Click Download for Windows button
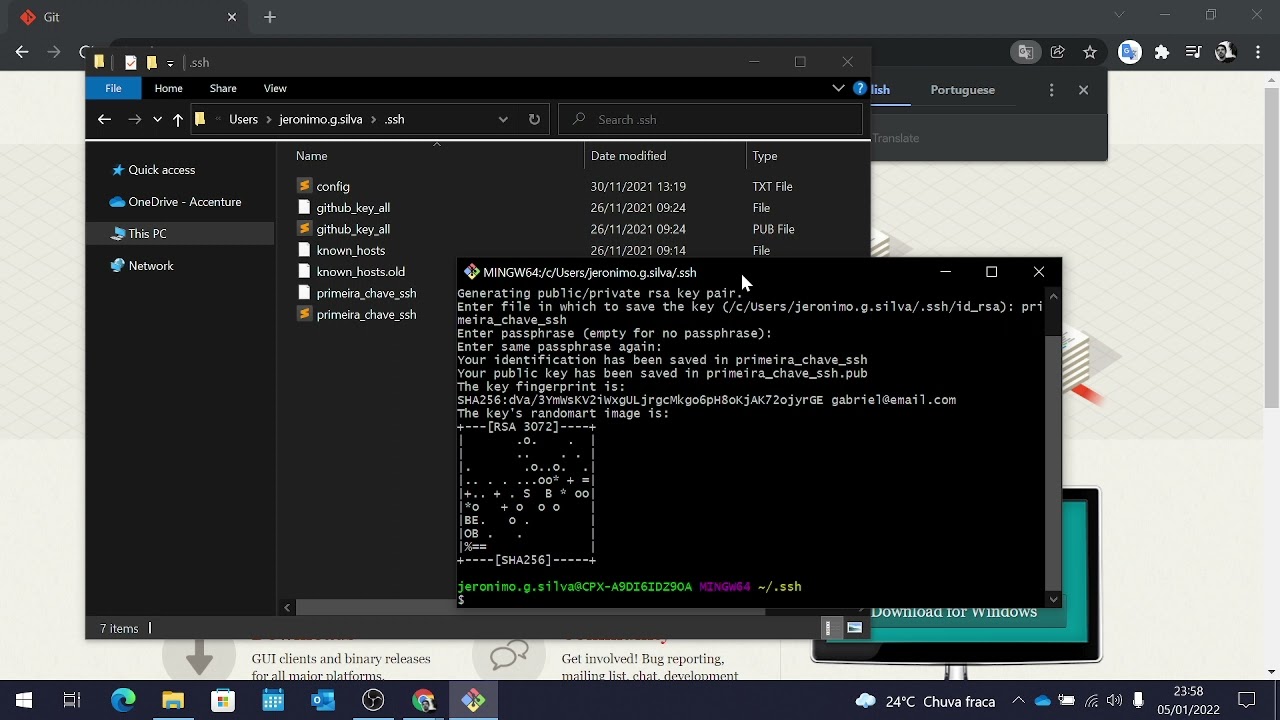Screen dimensions: 1280x720 tap(954, 612)
